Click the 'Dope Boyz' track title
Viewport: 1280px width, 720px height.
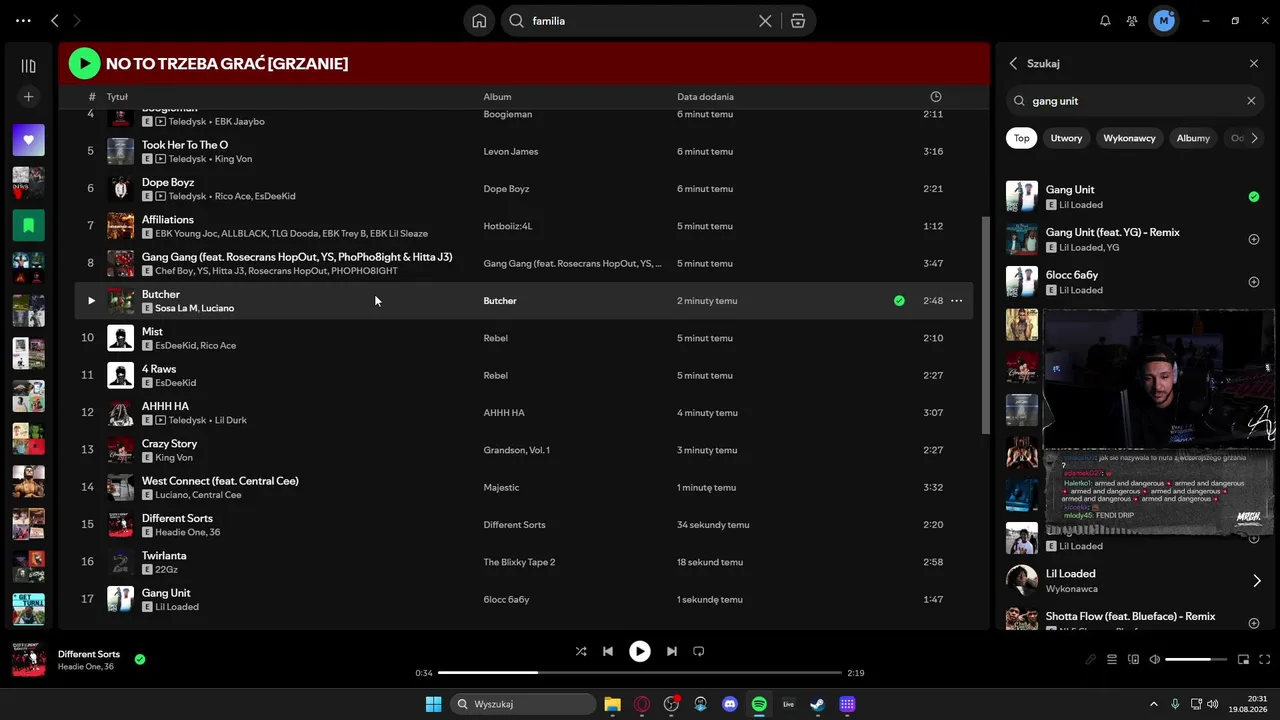tap(168, 183)
